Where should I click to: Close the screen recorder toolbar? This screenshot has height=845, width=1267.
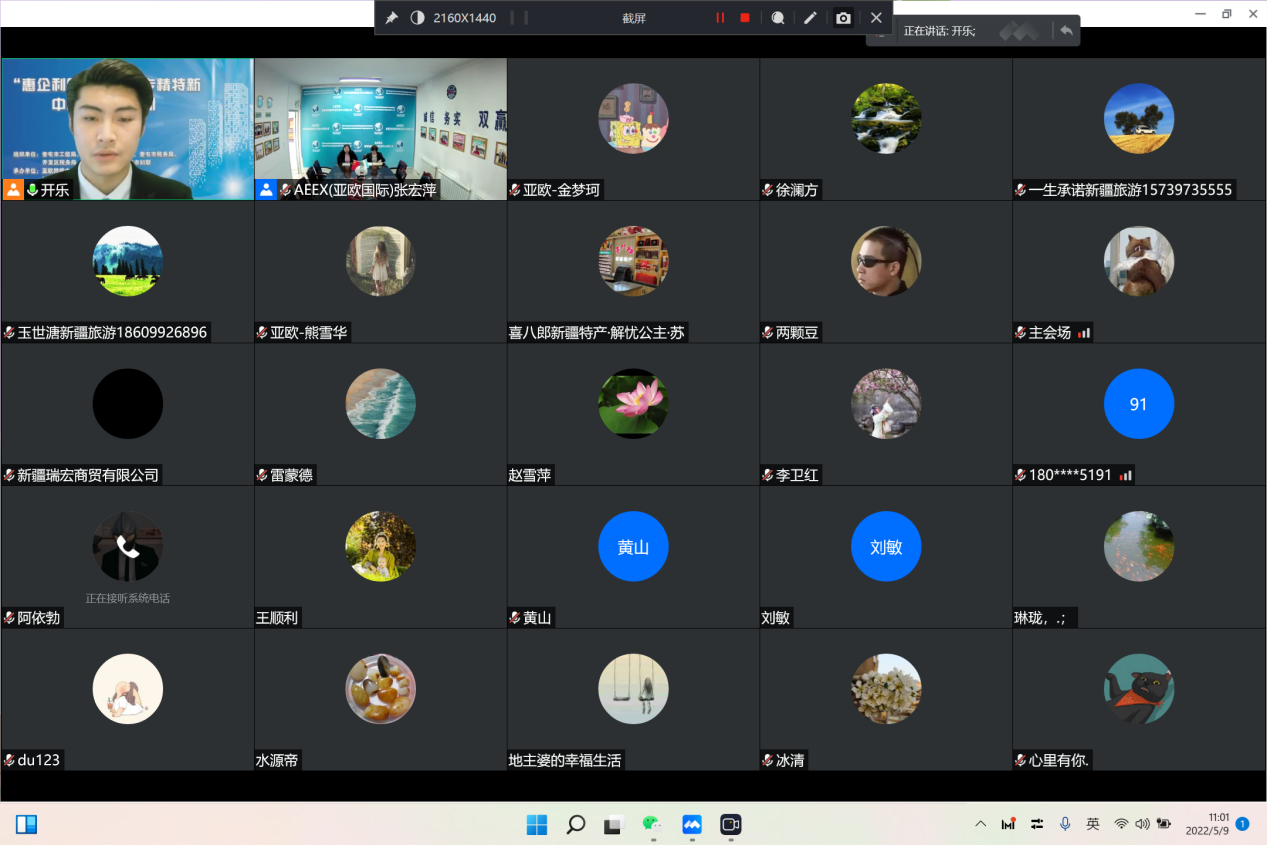876,18
